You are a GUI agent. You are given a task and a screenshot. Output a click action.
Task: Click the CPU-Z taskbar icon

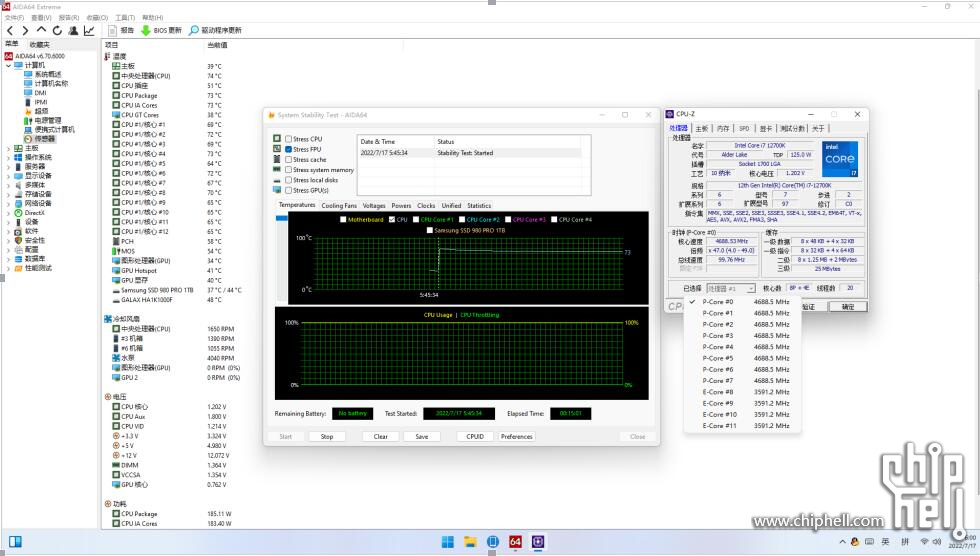538,542
